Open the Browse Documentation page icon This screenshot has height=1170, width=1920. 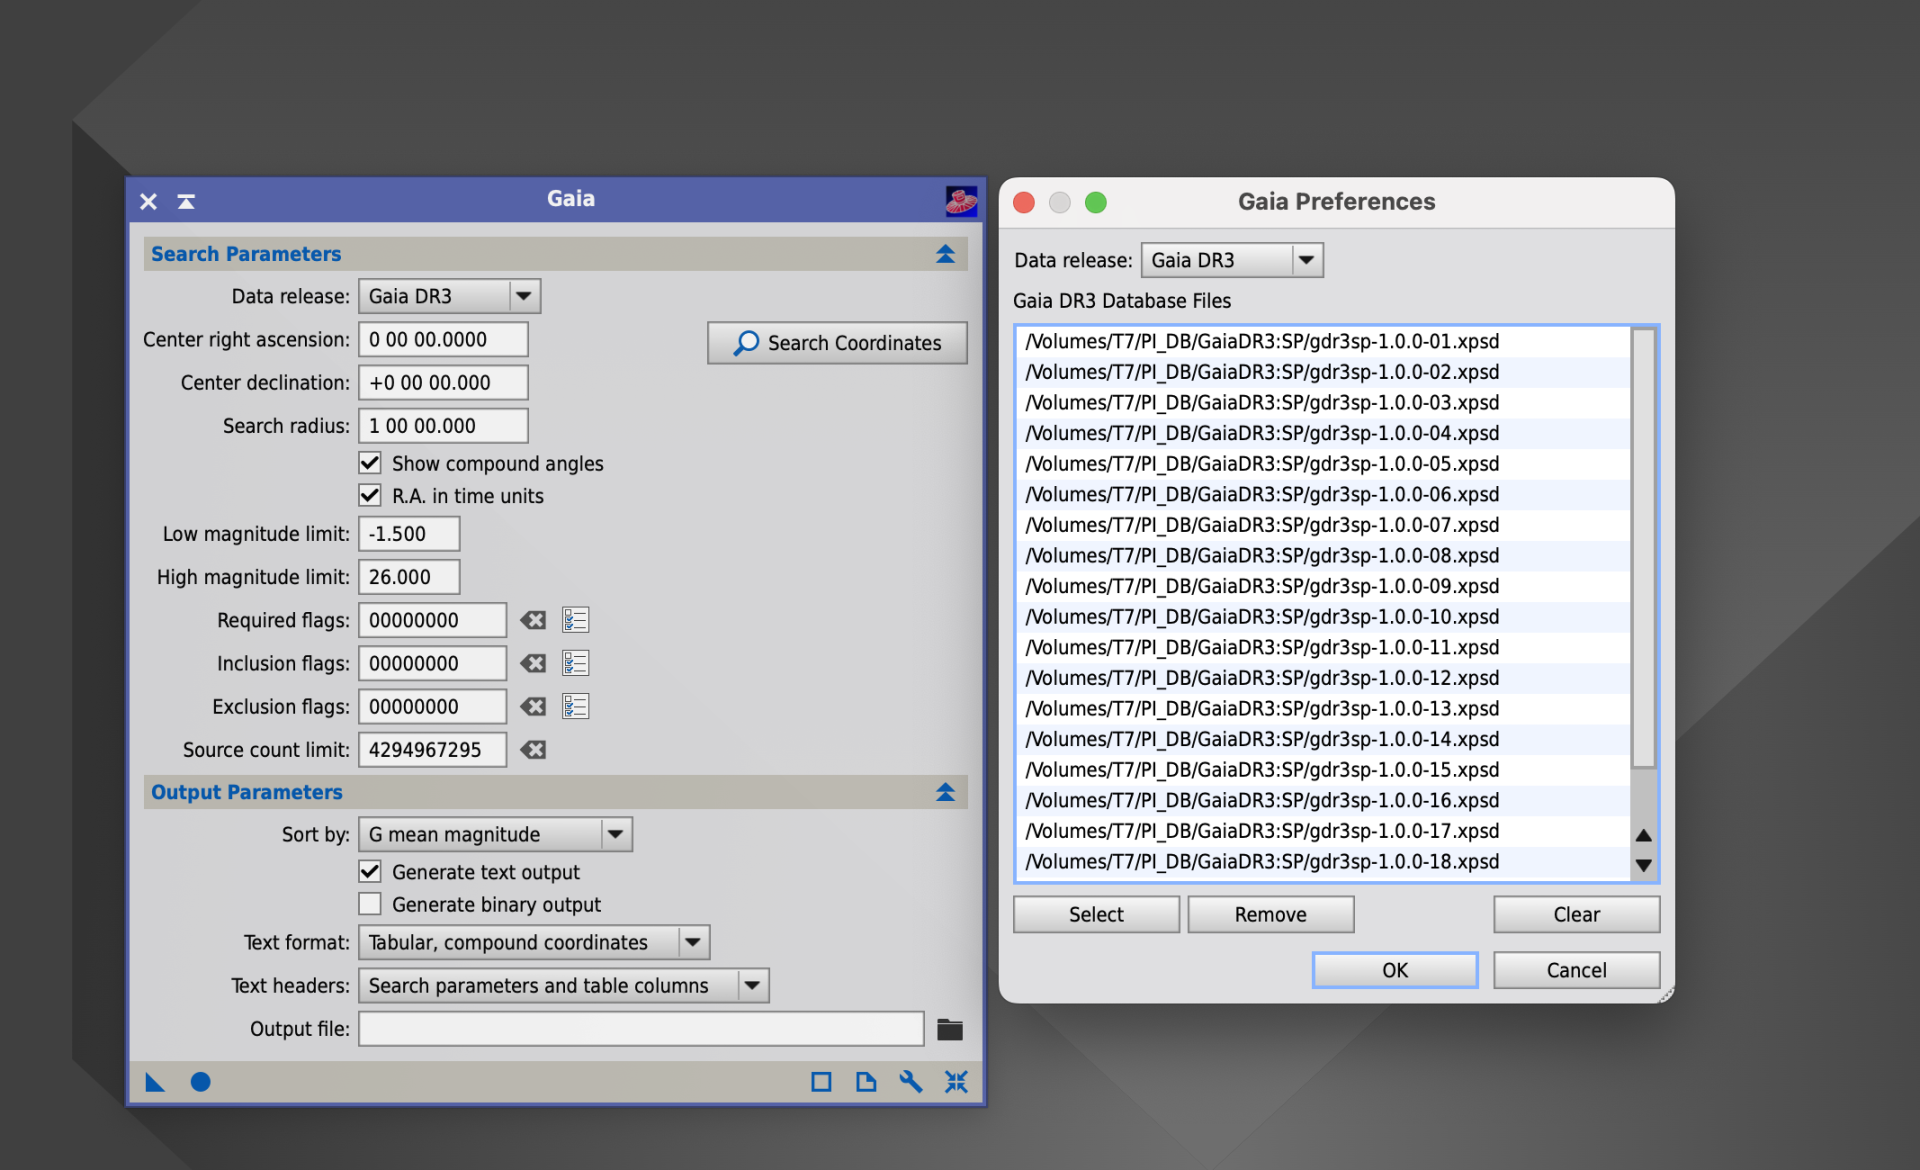coord(866,1082)
